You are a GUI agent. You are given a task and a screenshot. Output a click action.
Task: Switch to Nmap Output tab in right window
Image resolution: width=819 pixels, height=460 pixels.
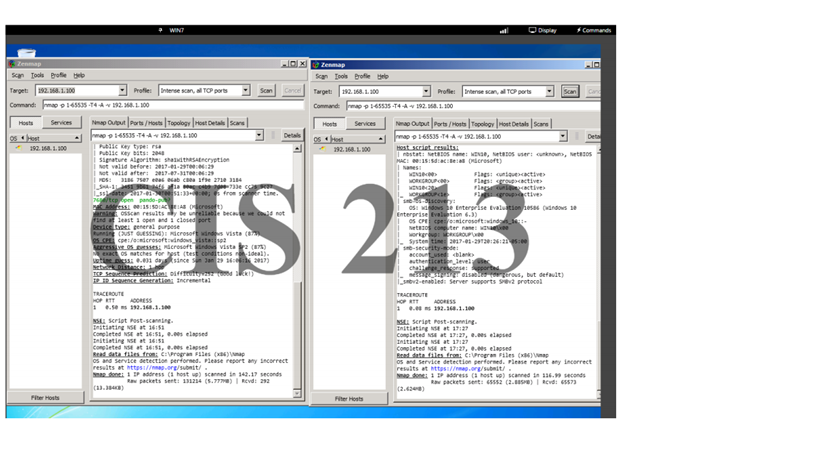pos(413,124)
